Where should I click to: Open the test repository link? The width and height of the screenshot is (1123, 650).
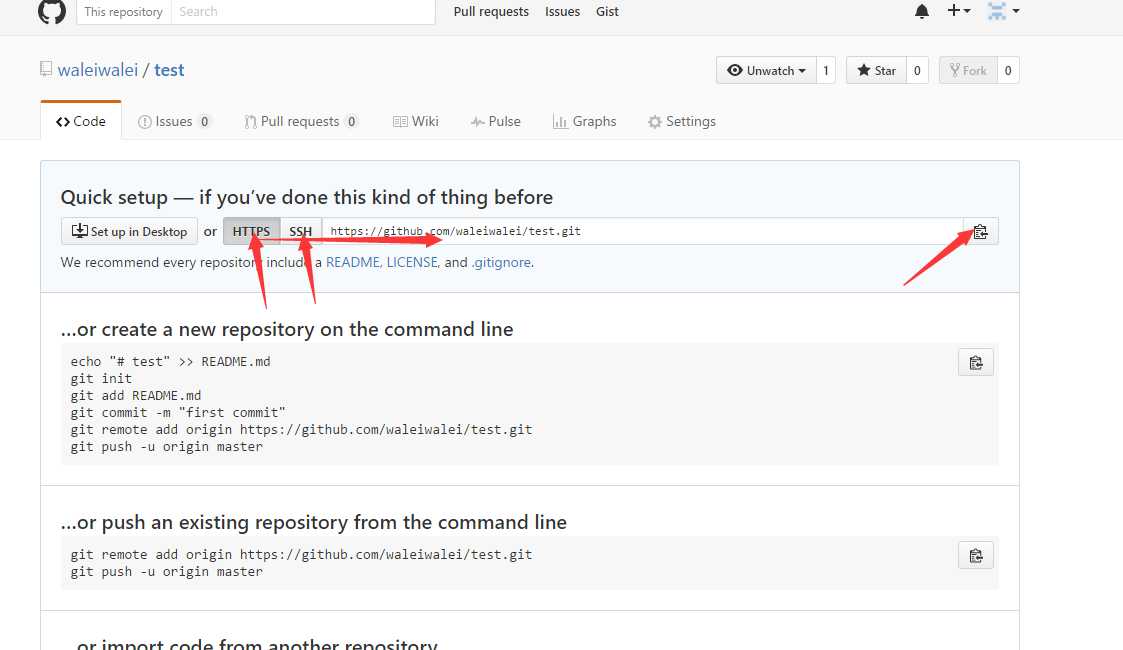[169, 69]
